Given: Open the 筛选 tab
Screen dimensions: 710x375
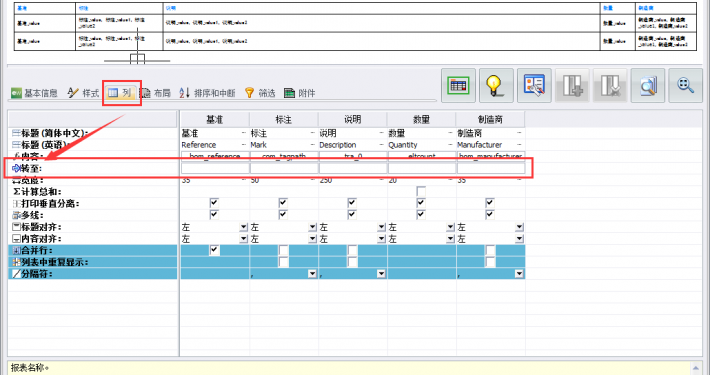Looking at the screenshot, I should [x=260, y=93].
